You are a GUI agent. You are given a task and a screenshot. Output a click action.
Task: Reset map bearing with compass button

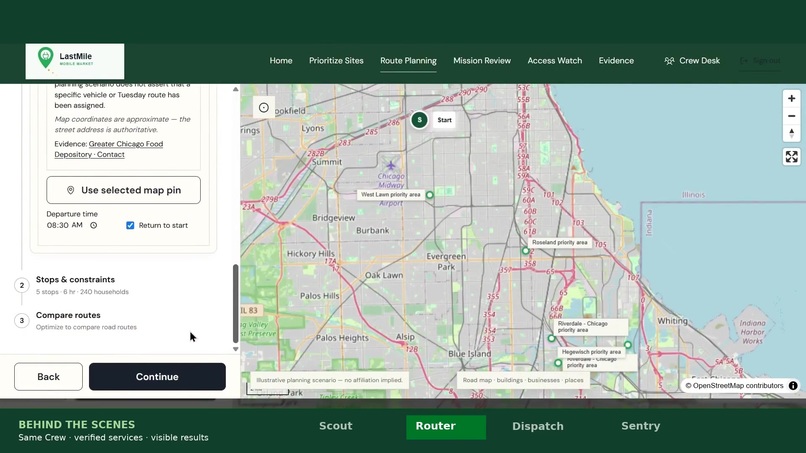click(x=792, y=133)
